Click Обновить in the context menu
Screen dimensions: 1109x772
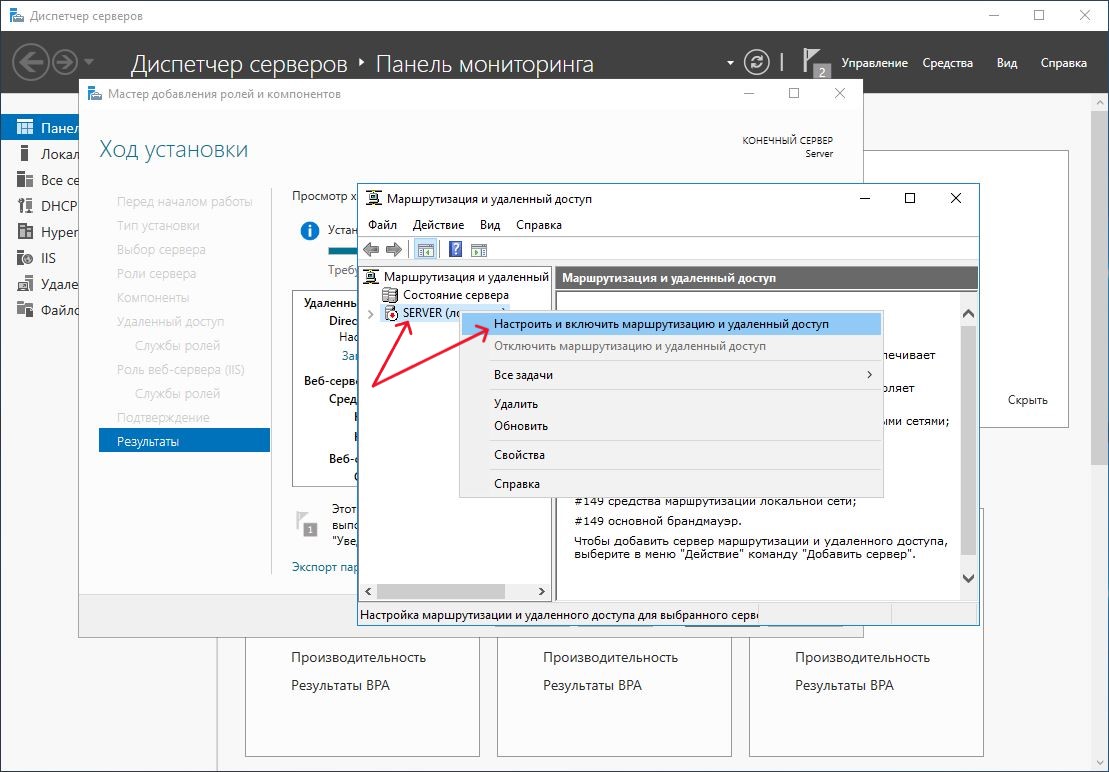pos(521,426)
